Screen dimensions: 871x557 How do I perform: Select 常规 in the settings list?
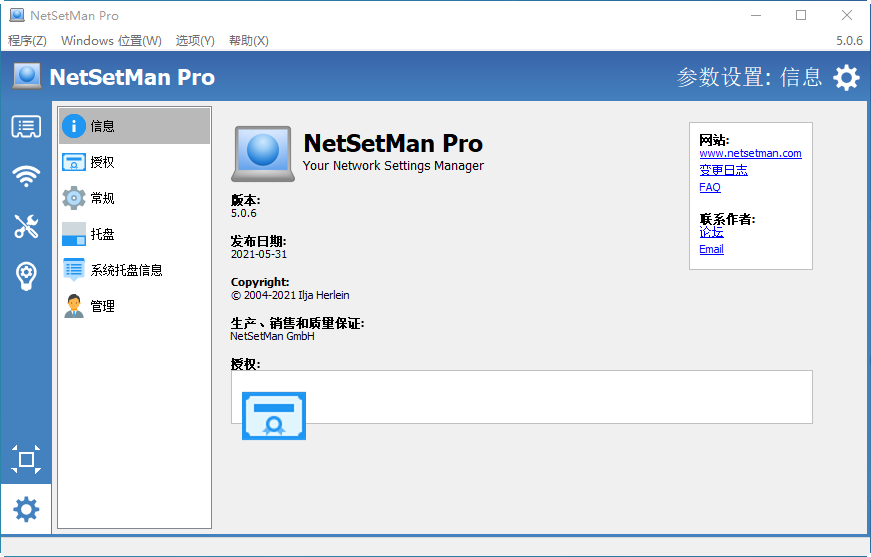[x=134, y=198]
